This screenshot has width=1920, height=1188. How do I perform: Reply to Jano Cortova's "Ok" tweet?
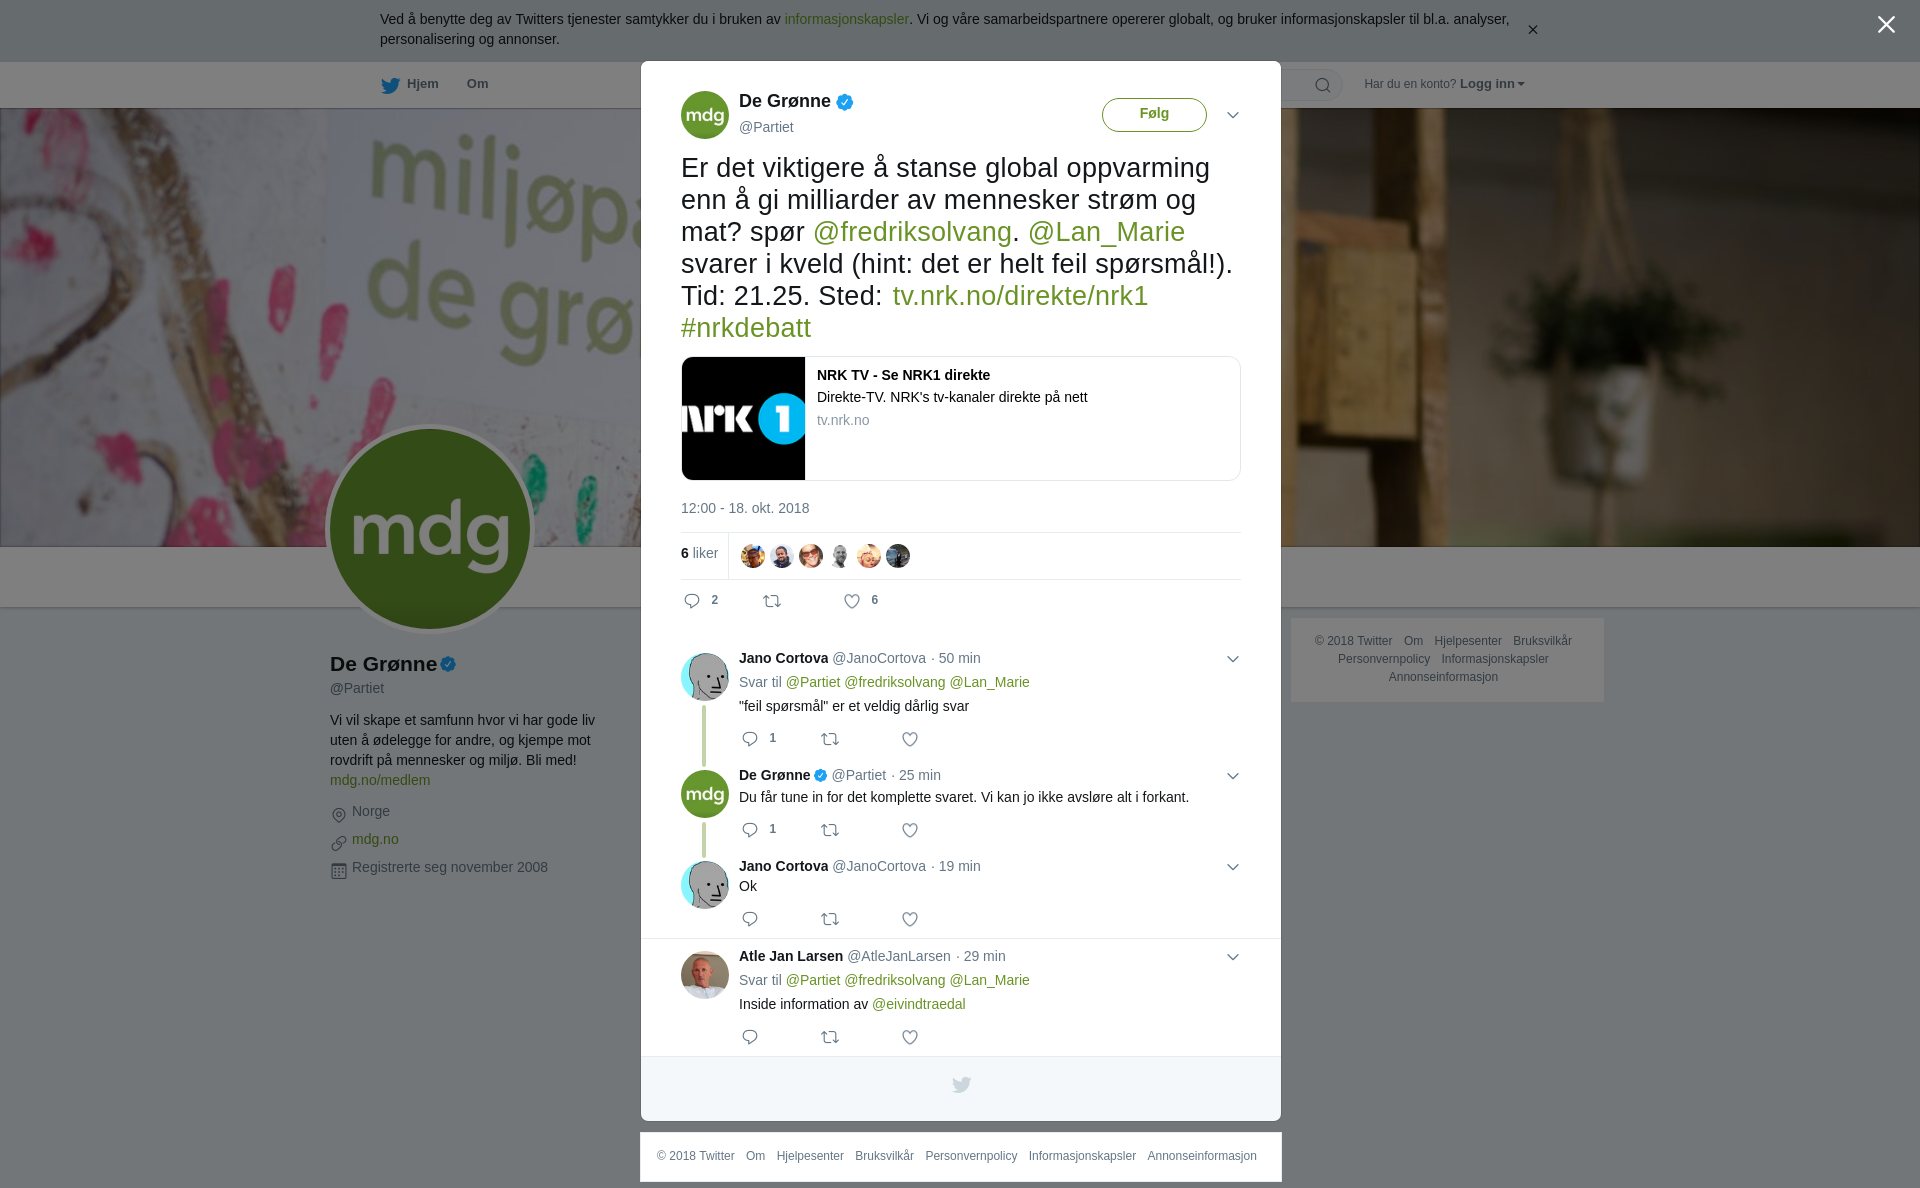[x=750, y=919]
